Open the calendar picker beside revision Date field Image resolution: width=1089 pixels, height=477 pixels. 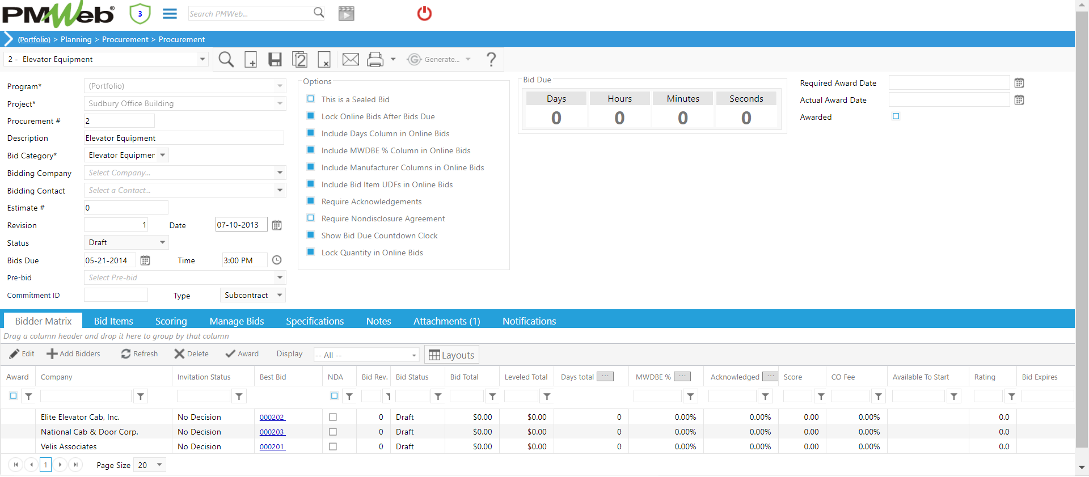click(276, 225)
